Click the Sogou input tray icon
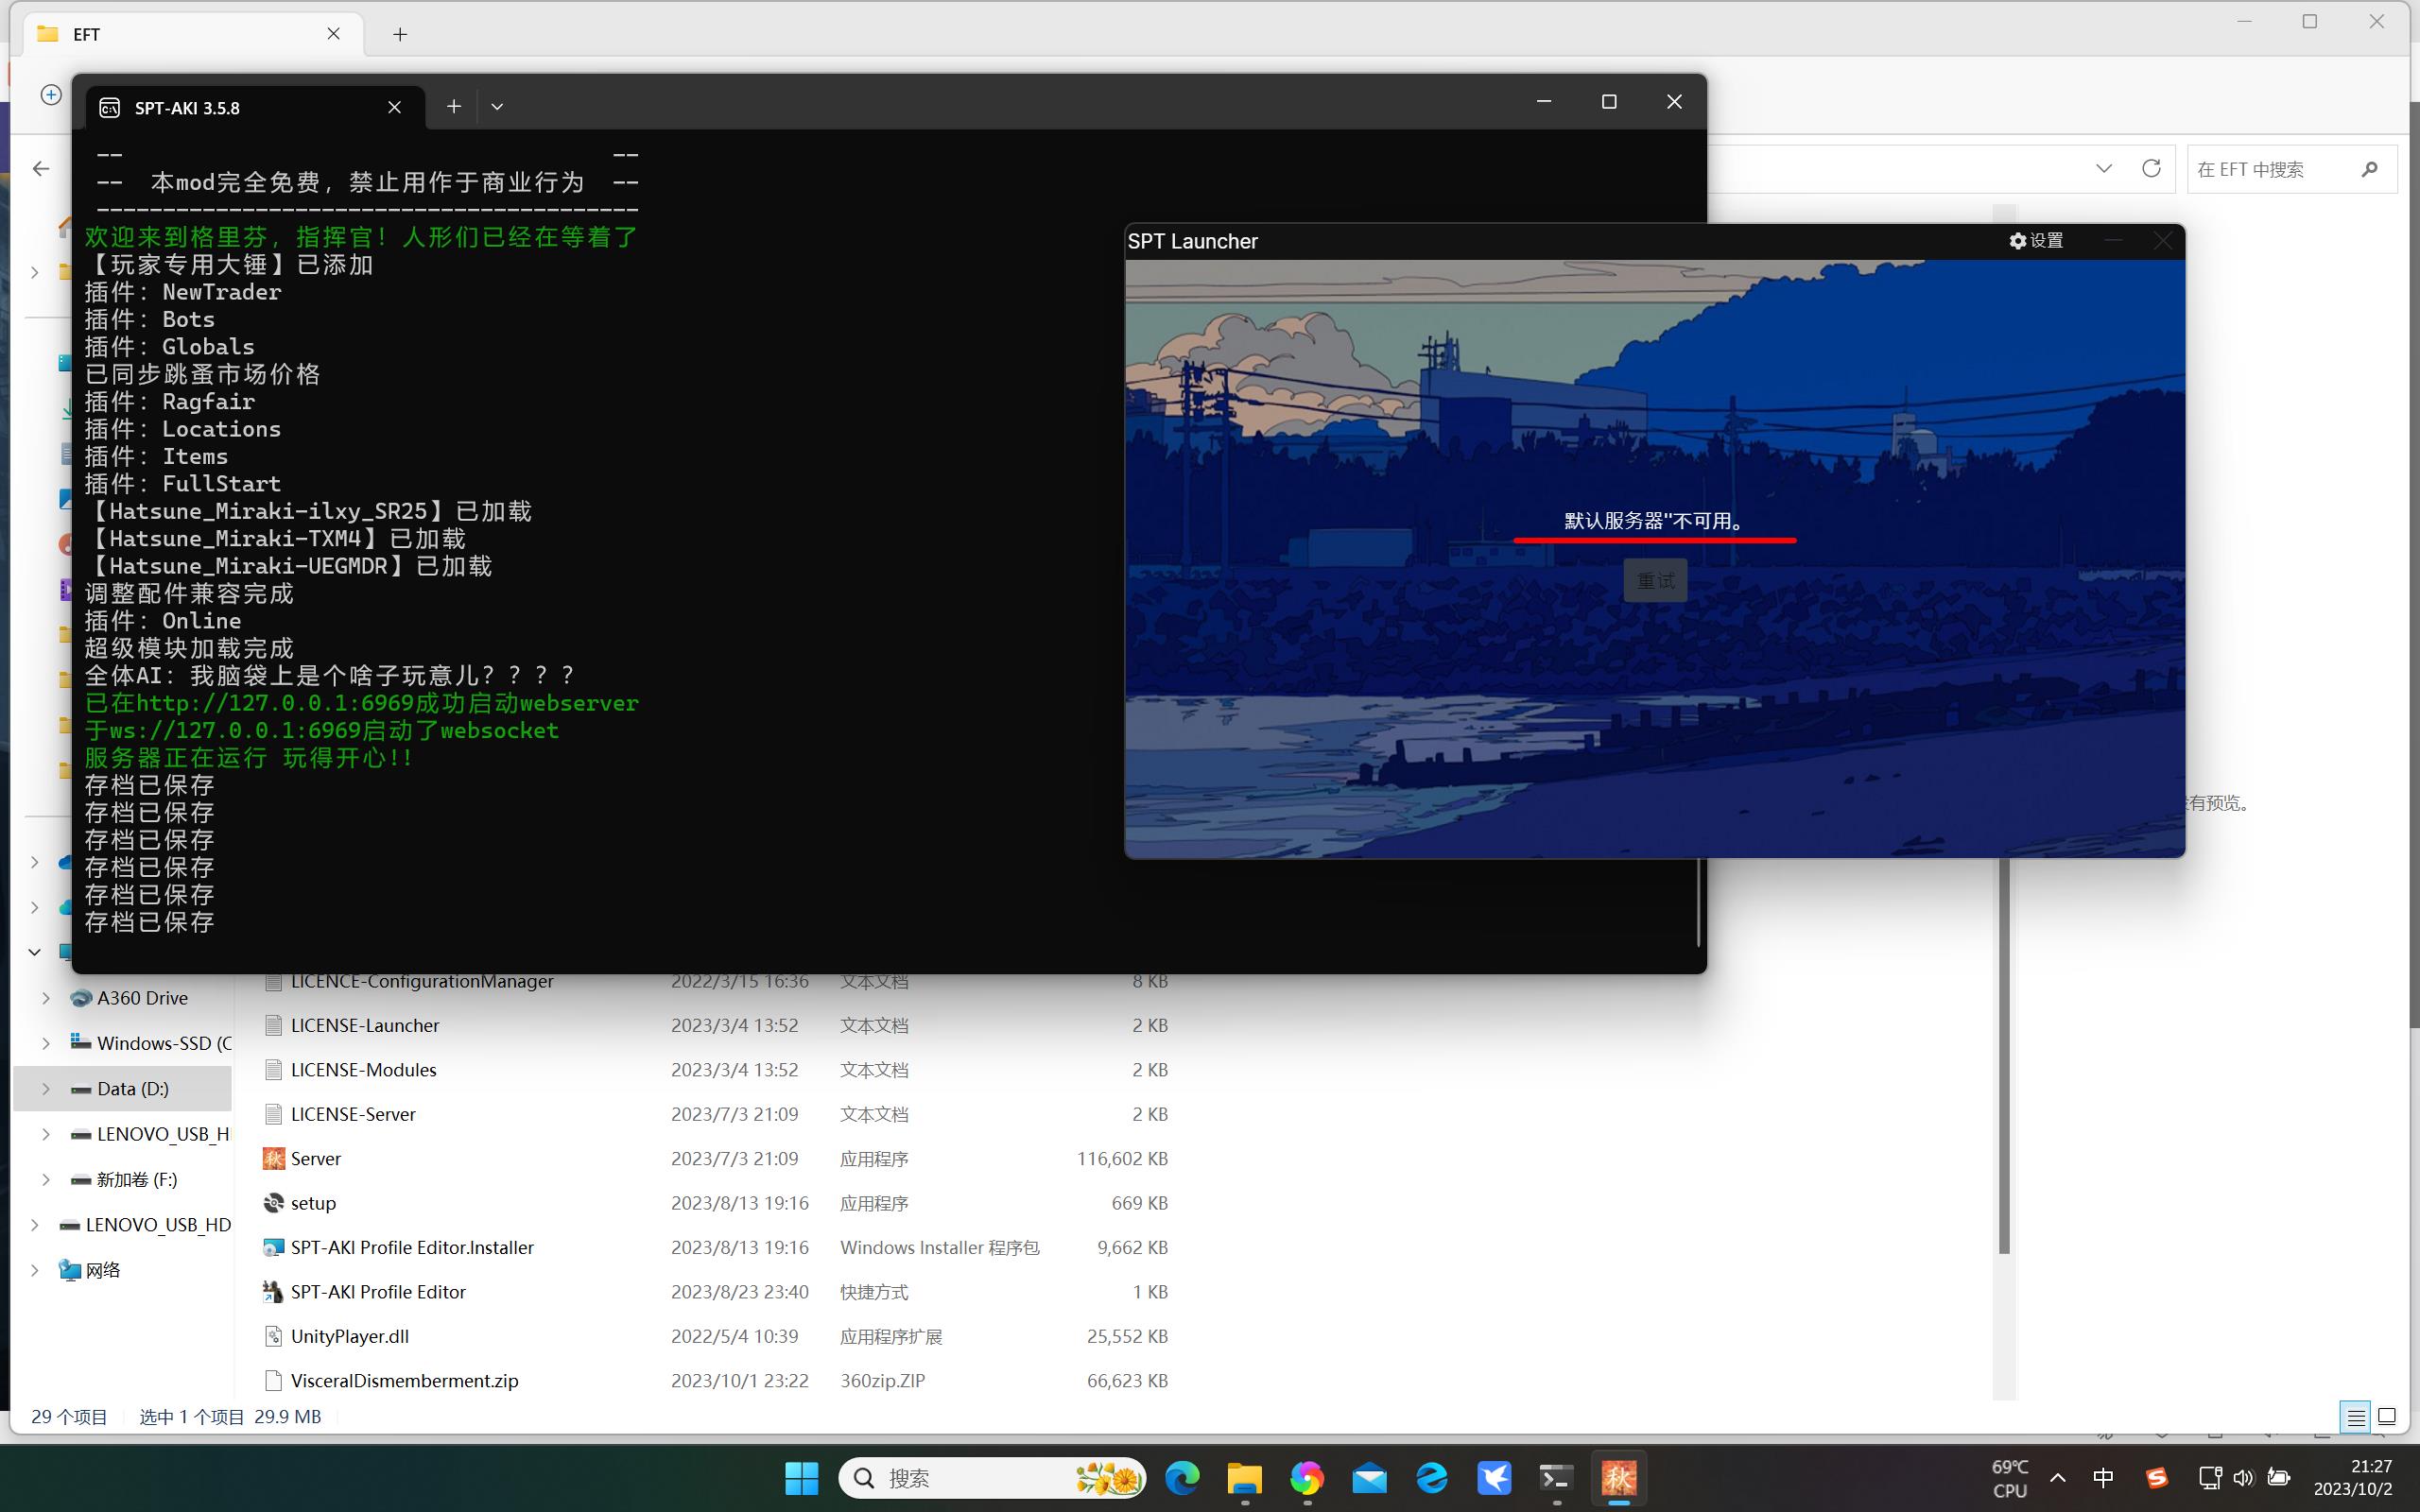 [x=2157, y=1478]
